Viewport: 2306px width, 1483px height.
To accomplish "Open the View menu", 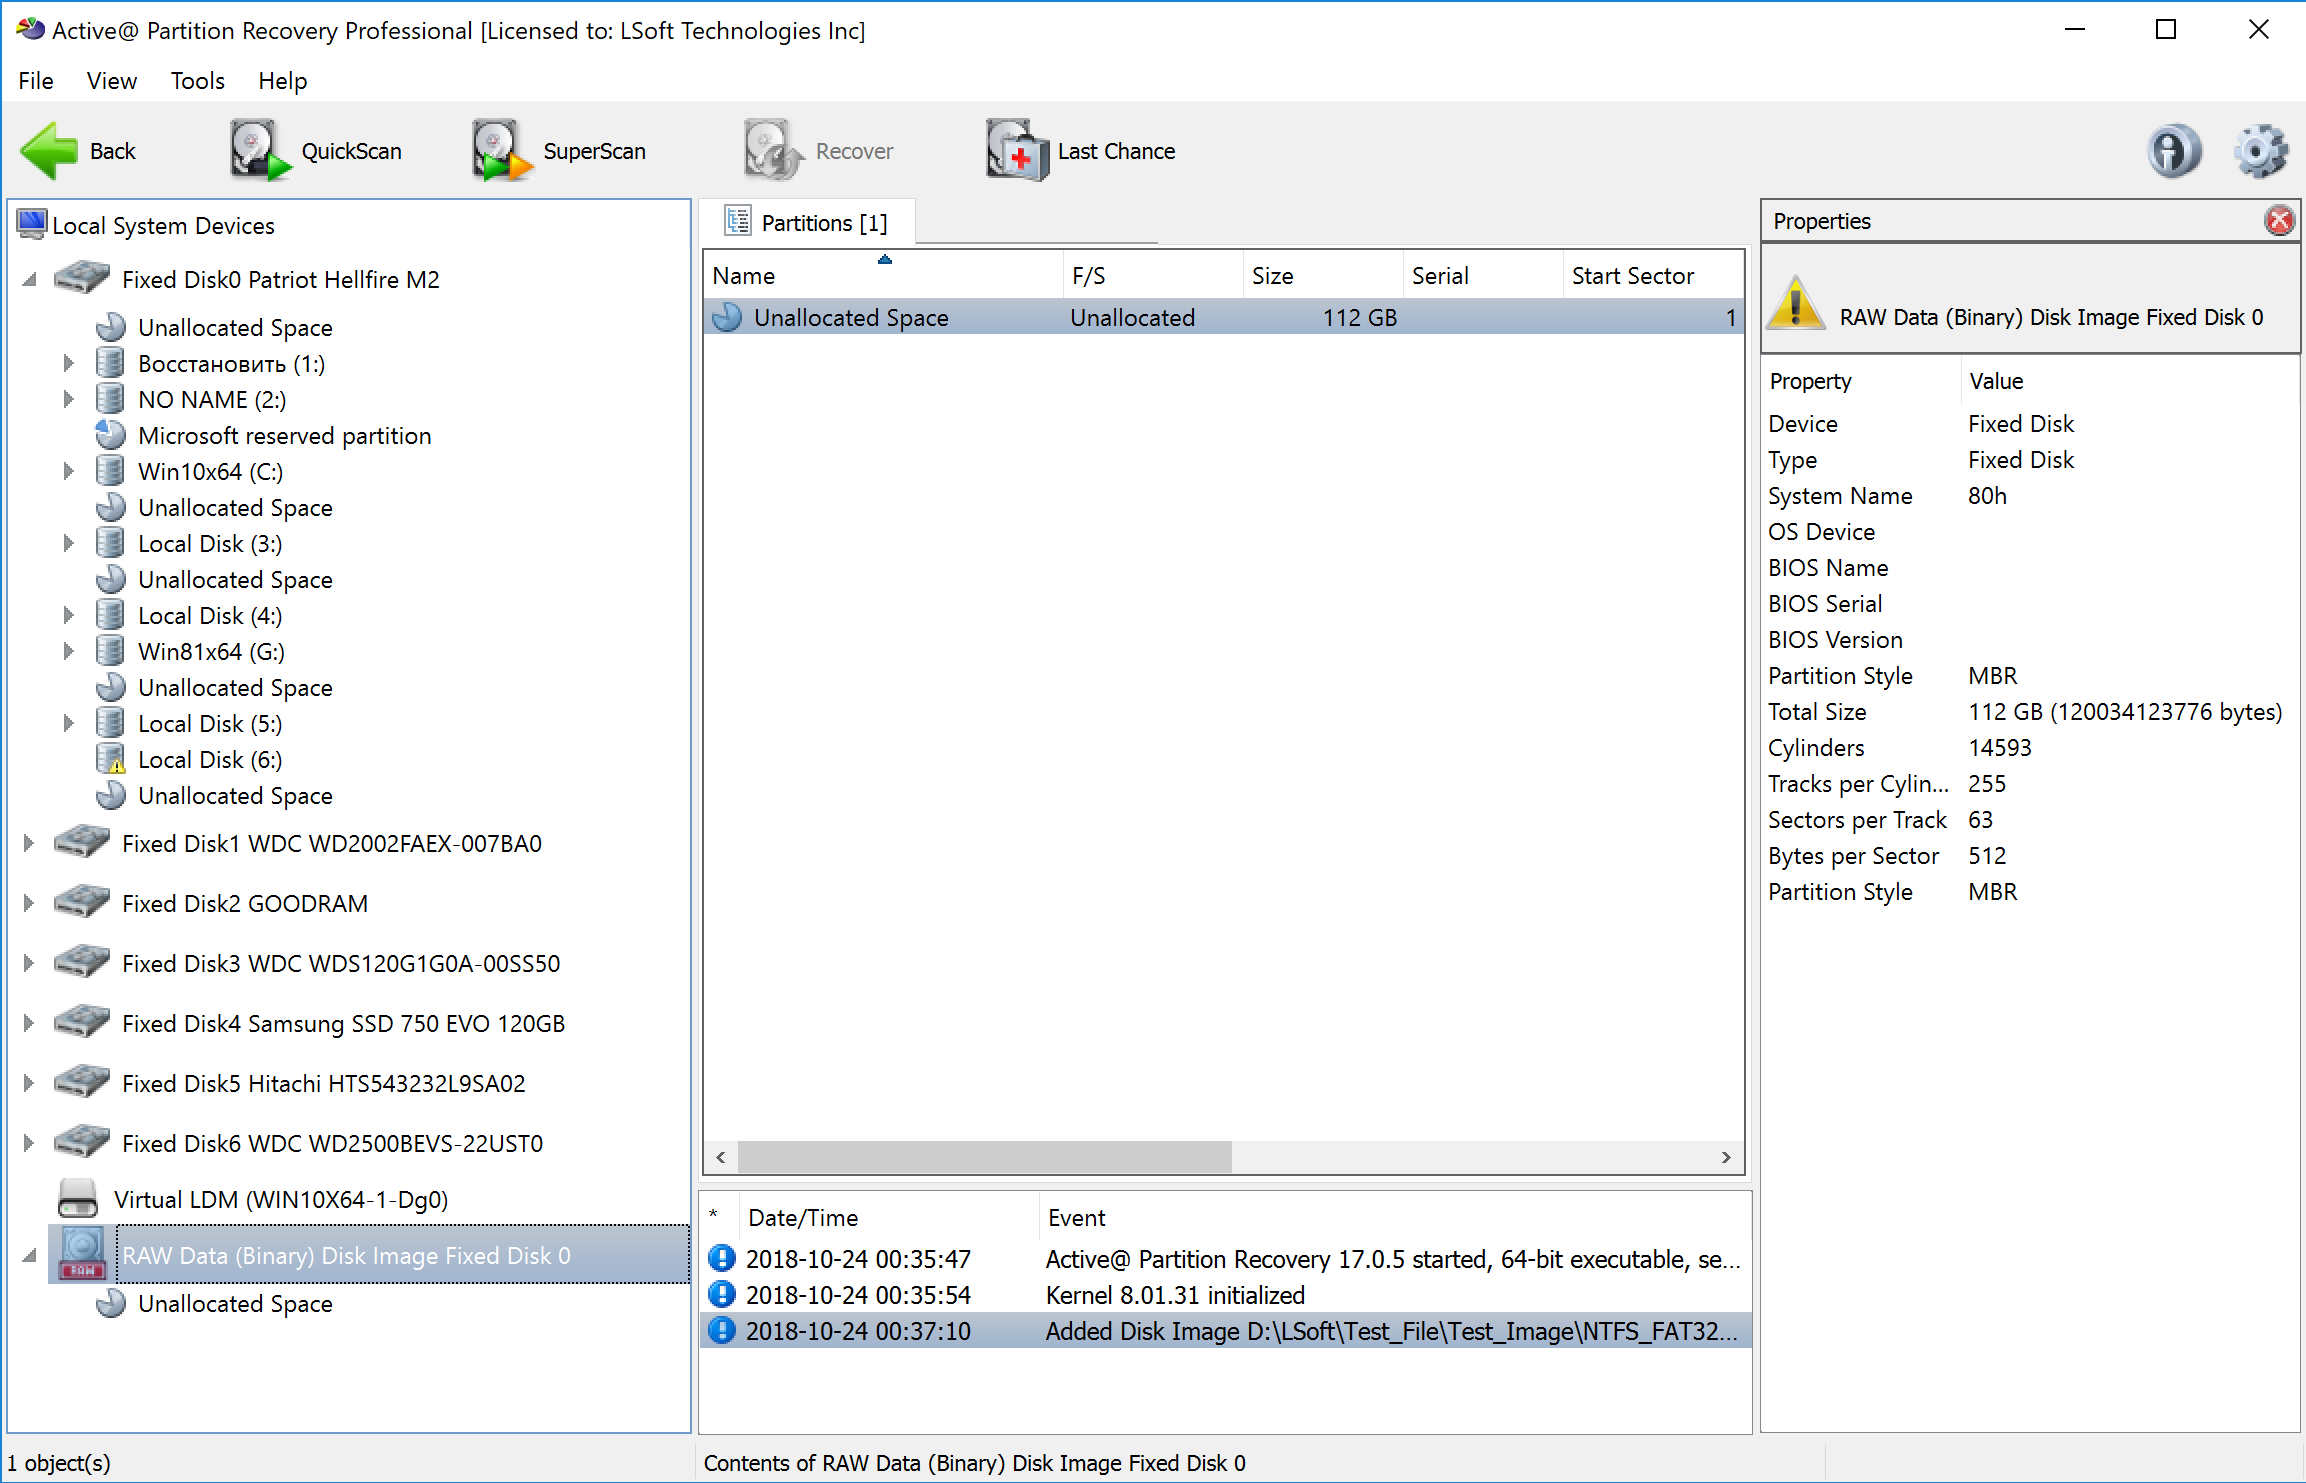I will 110,81.
